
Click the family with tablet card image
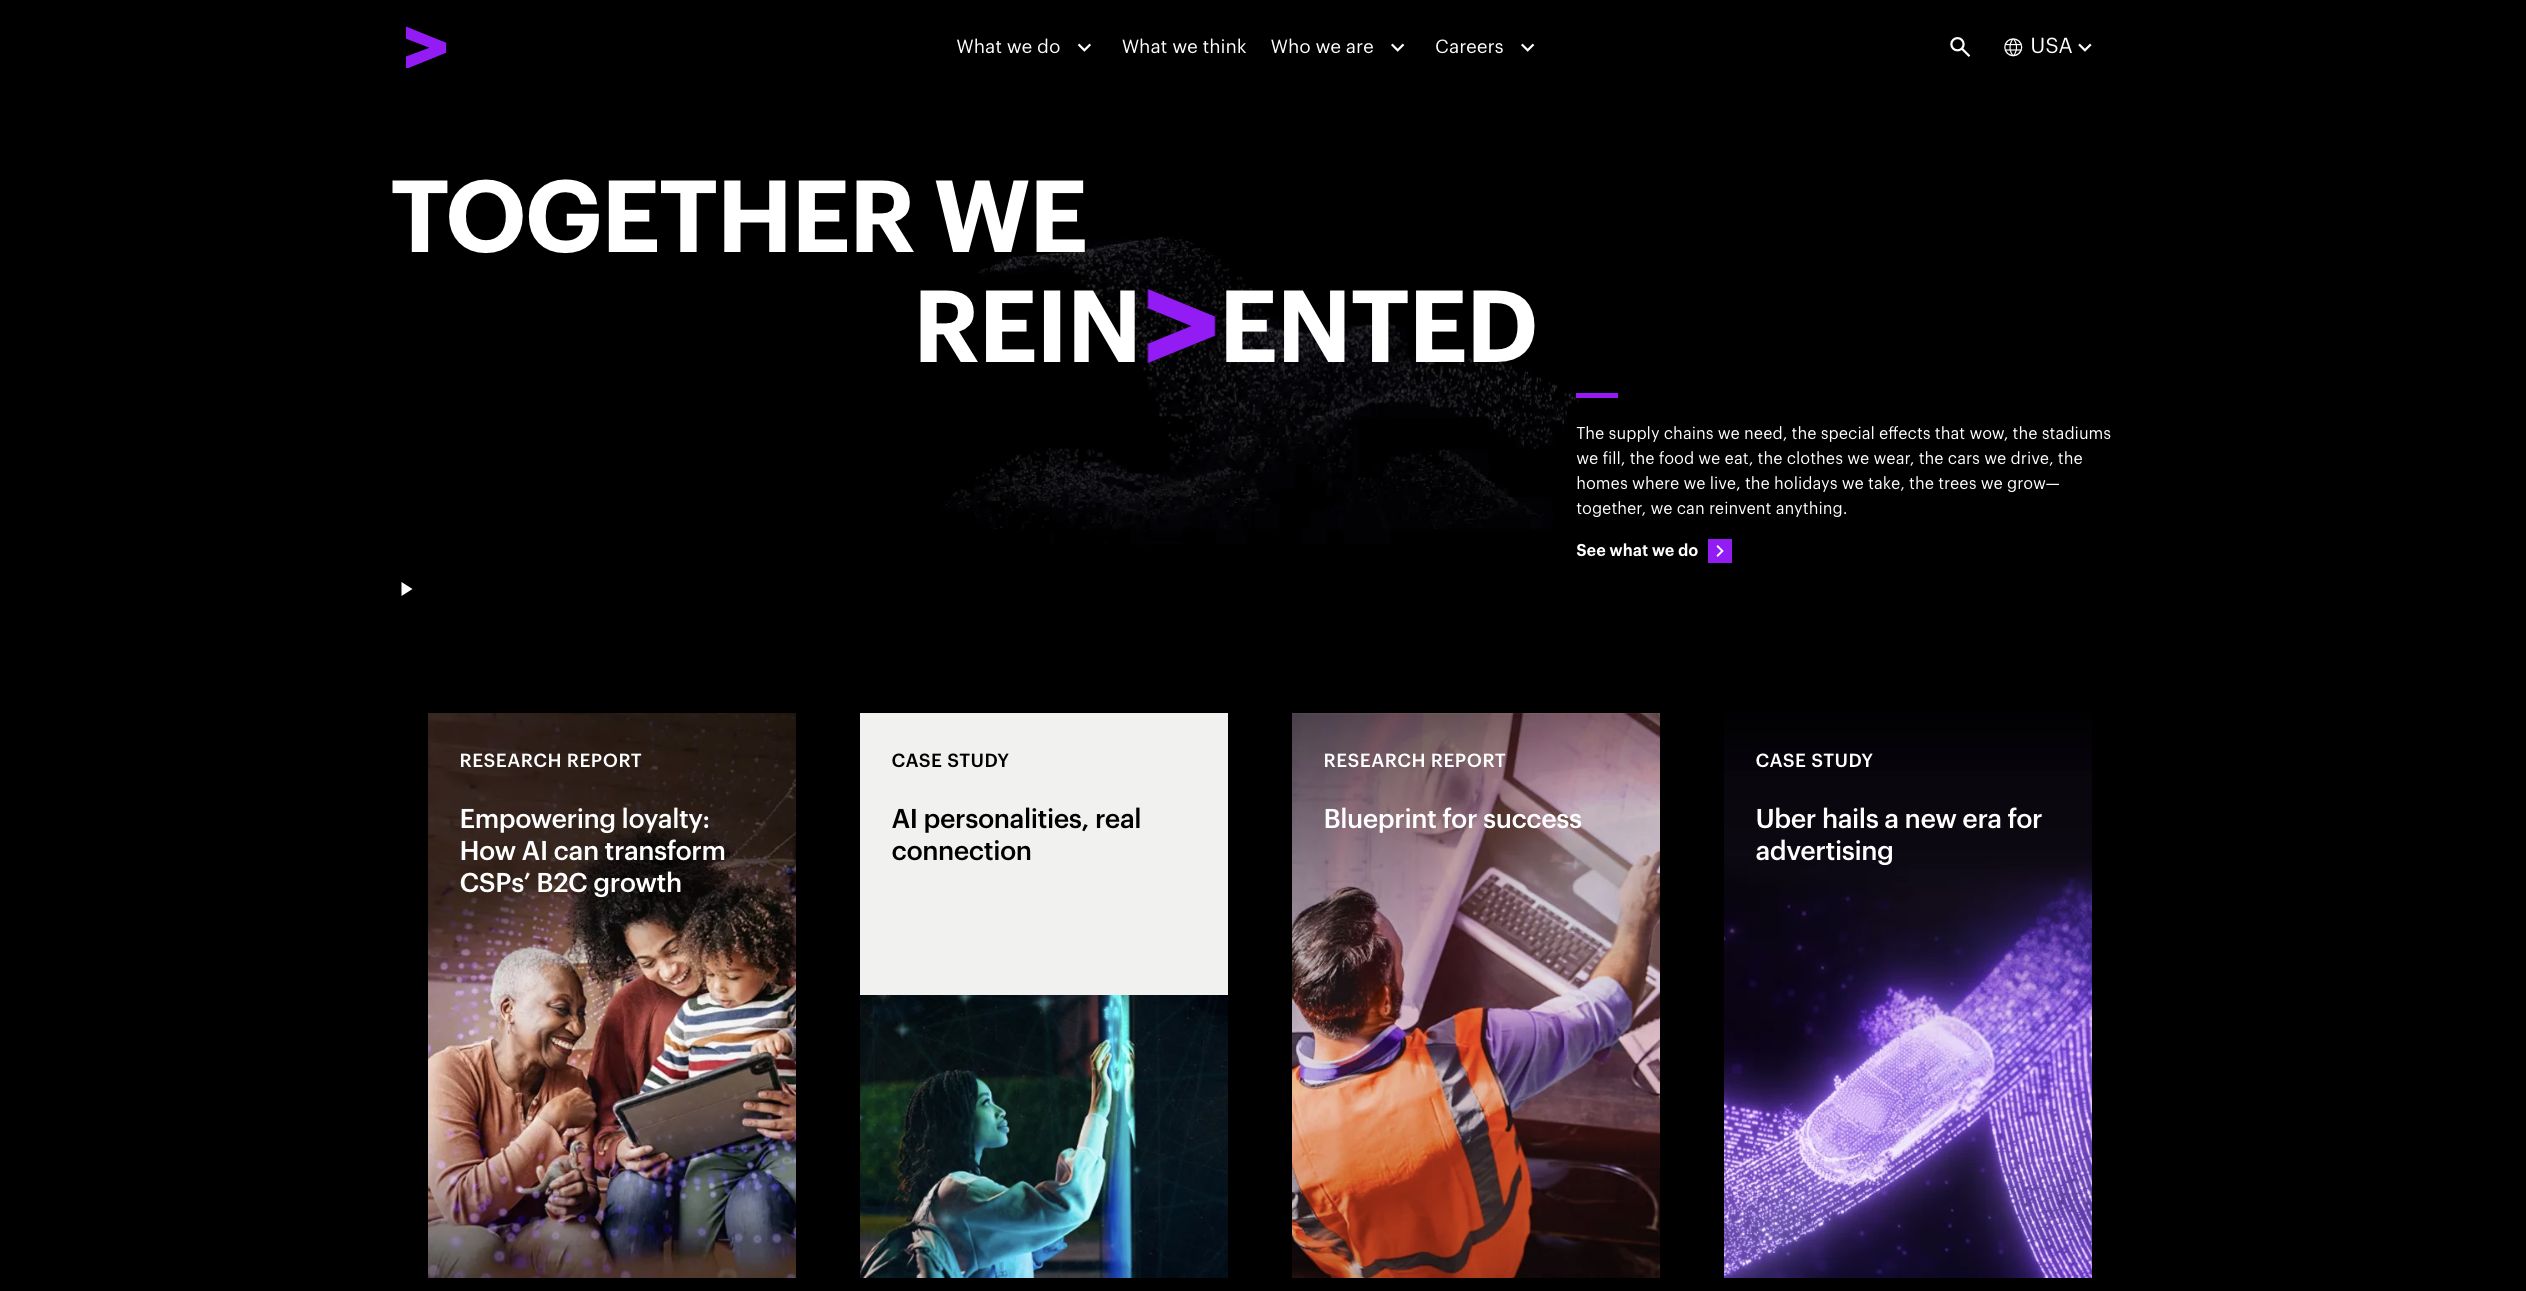(x=612, y=1090)
